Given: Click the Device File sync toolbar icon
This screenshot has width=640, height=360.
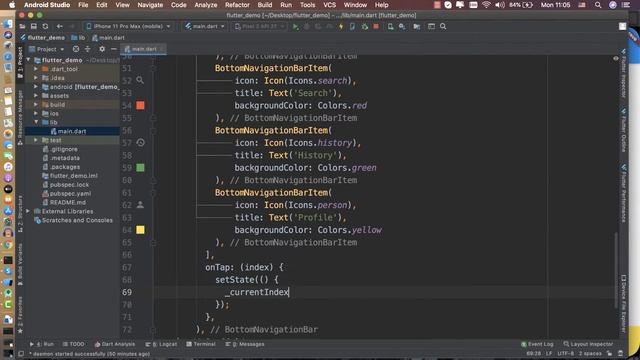Looking at the screenshot, I should [352, 27].
